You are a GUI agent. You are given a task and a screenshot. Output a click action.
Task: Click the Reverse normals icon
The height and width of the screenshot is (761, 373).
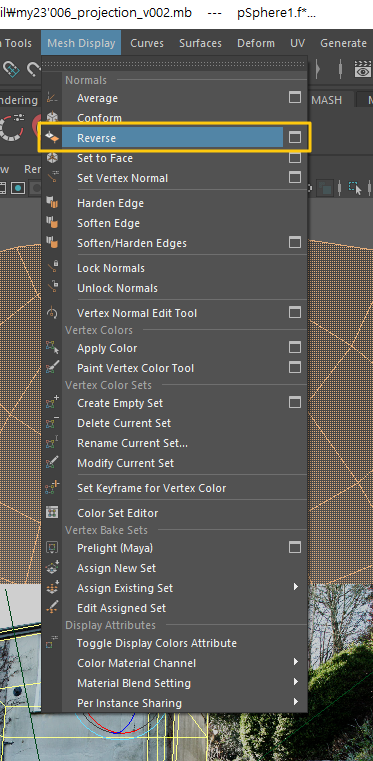(x=52, y=138)
